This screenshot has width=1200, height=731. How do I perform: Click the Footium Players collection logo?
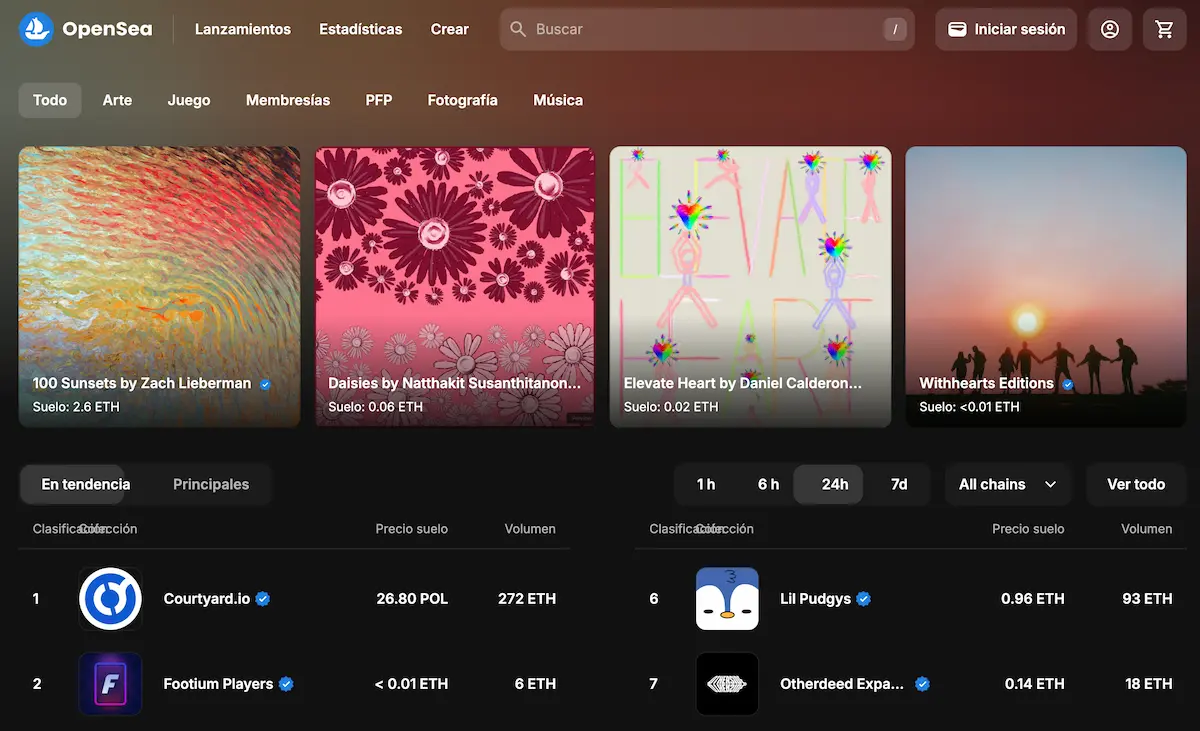coord(110,684)
